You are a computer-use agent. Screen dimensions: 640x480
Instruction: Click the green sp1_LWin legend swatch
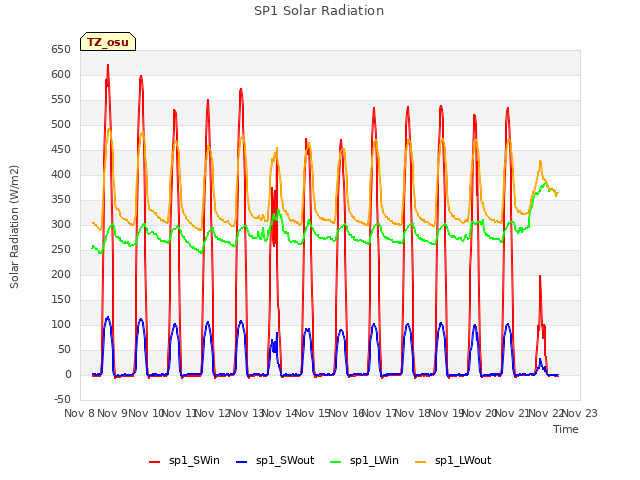point(335,462)
